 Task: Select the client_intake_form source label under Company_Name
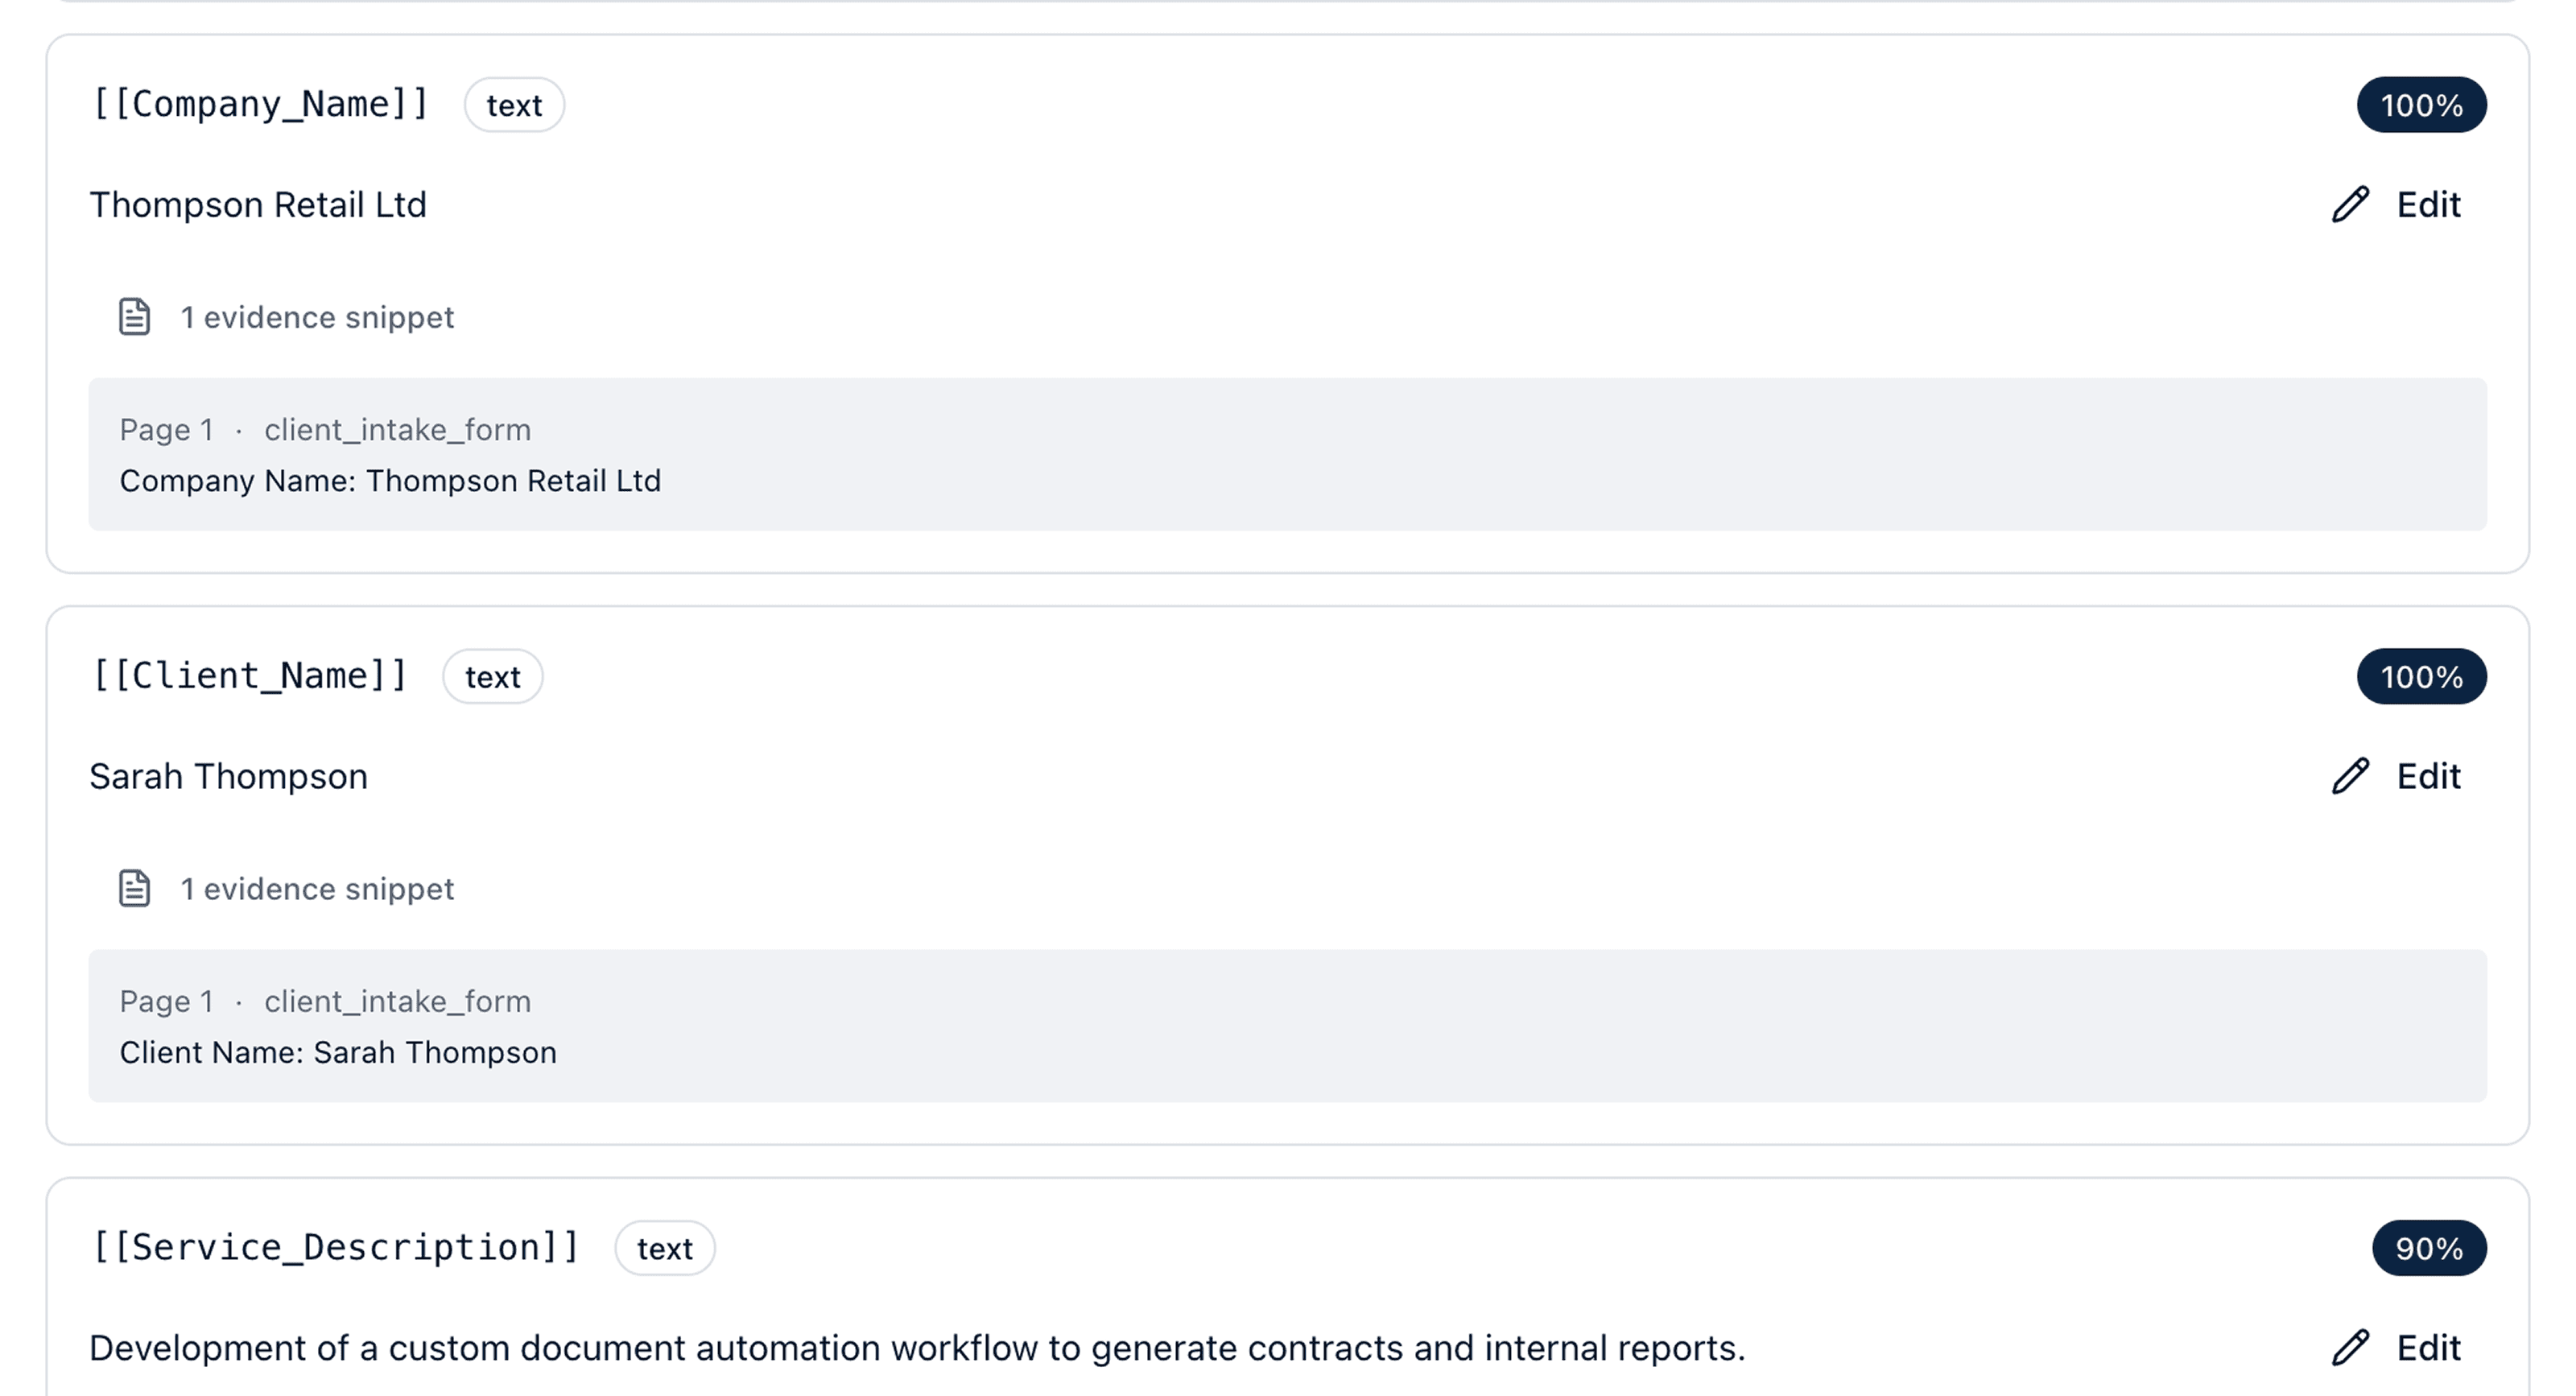point(397,429)
